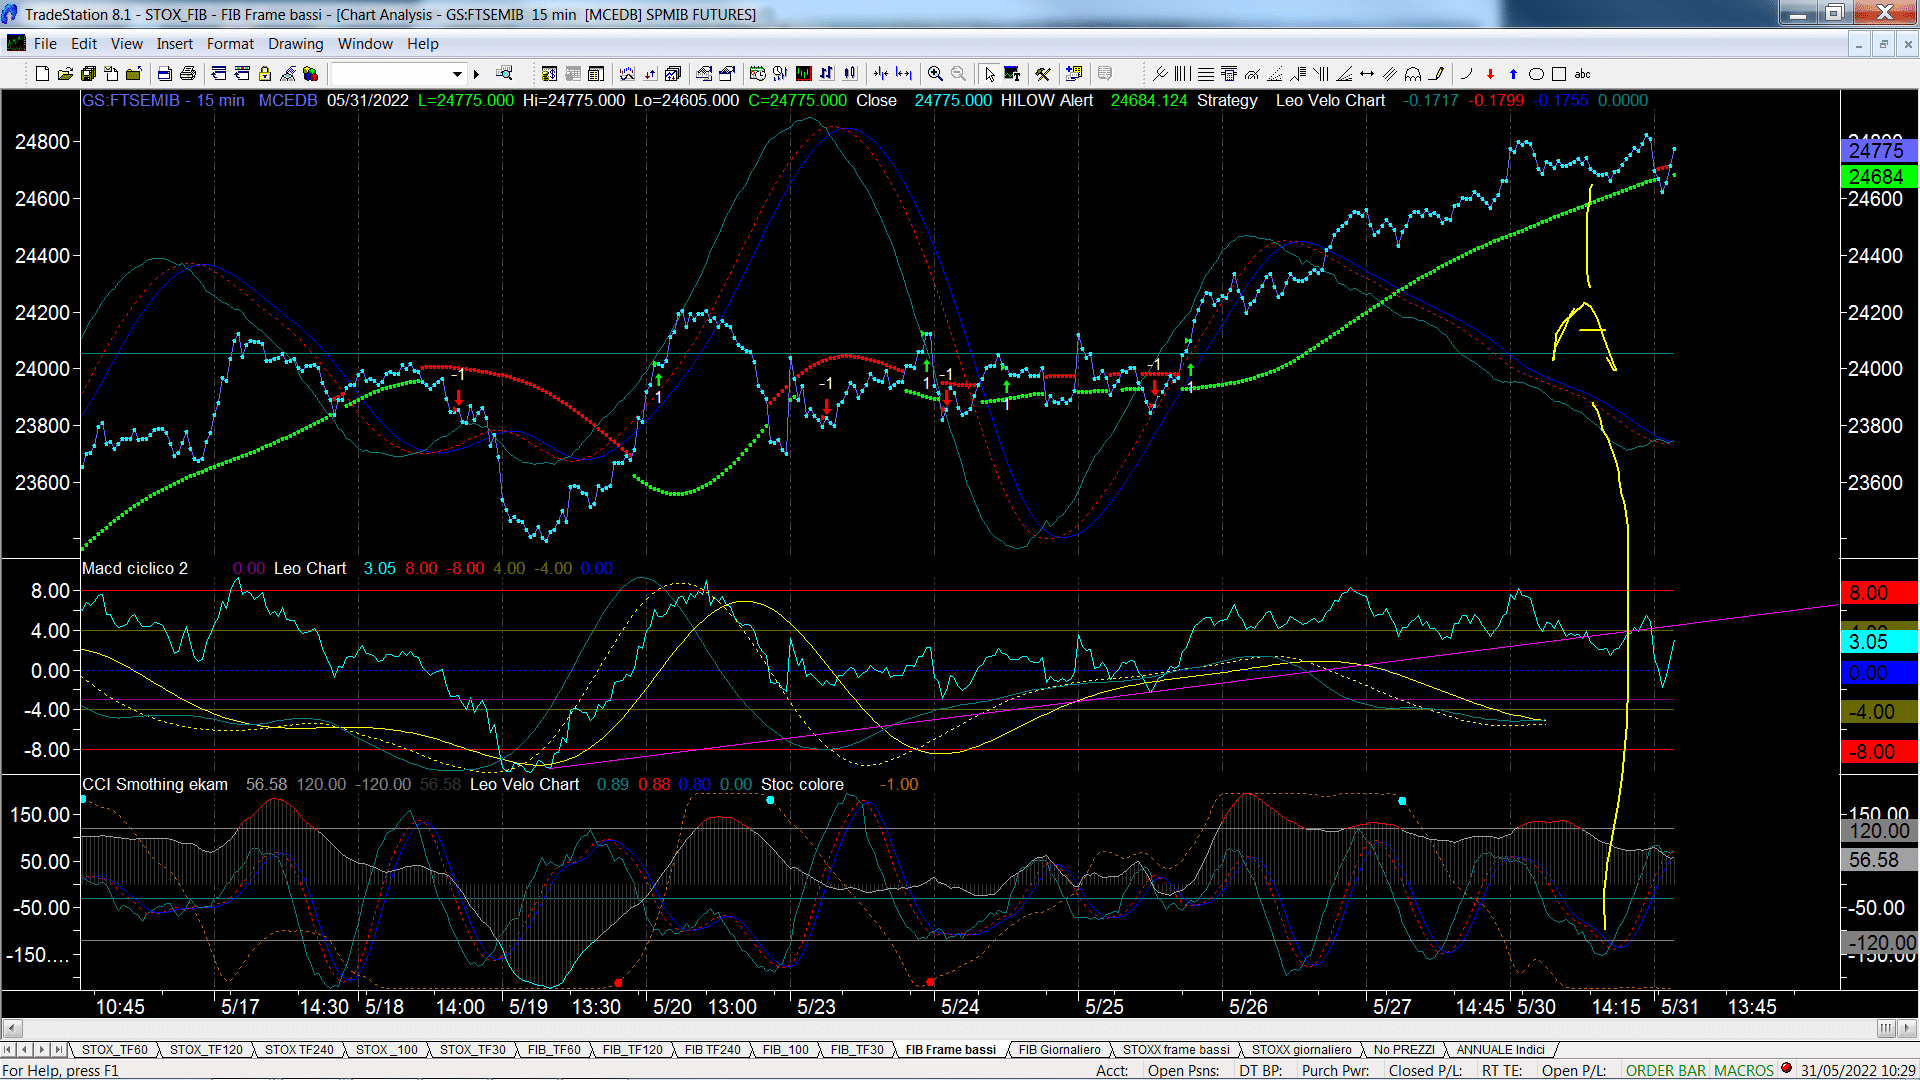Select the pencil line drawing tool
This screenshot has height=1080, width=1920.
1437,74
